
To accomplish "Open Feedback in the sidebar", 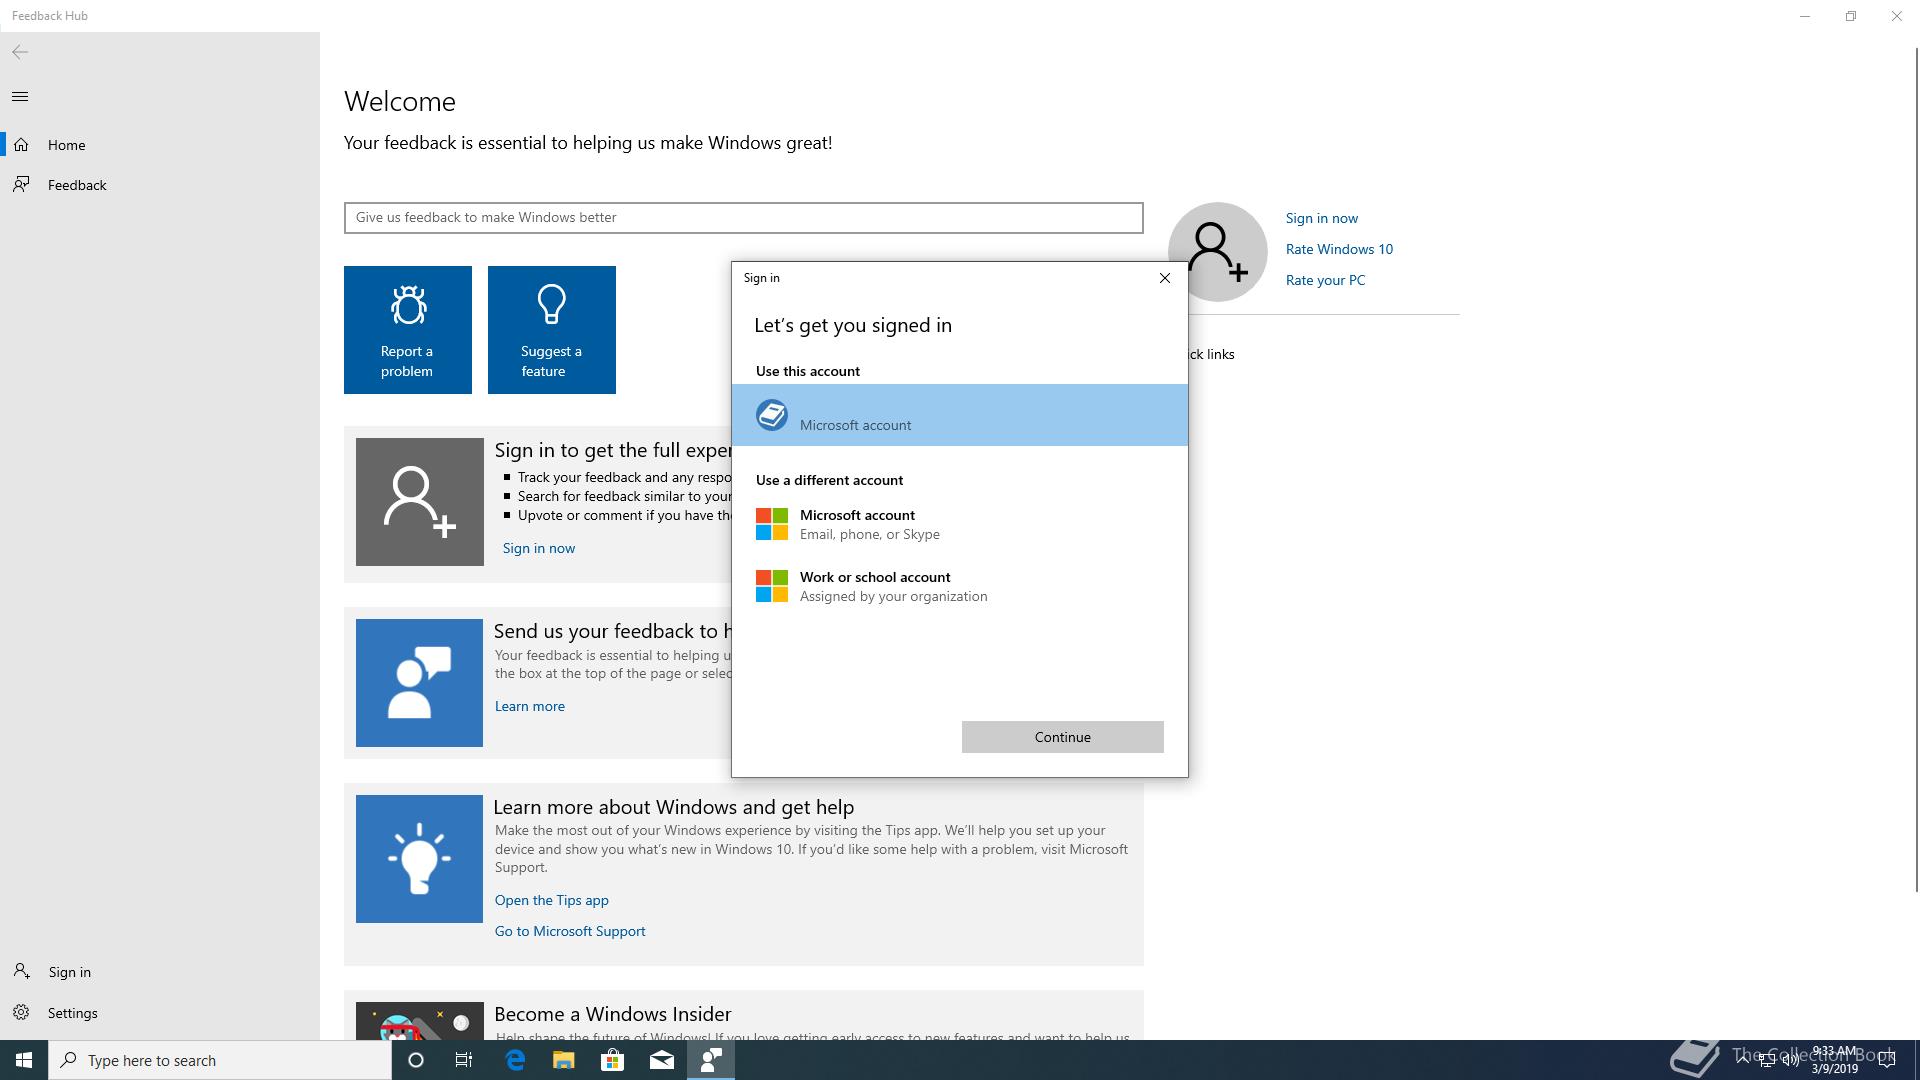I will click(160, 185).
